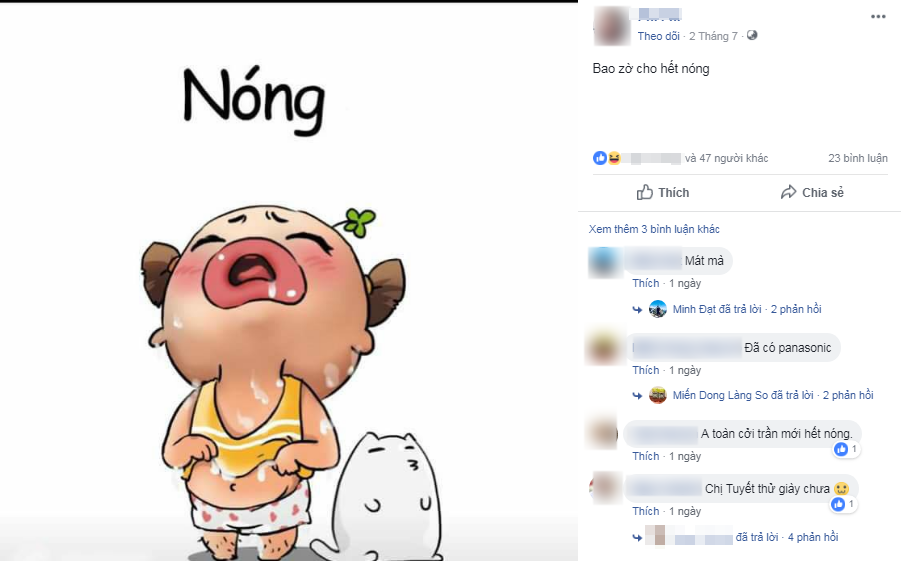Expand the 4 phản hồi reply thread

point(813,537)
